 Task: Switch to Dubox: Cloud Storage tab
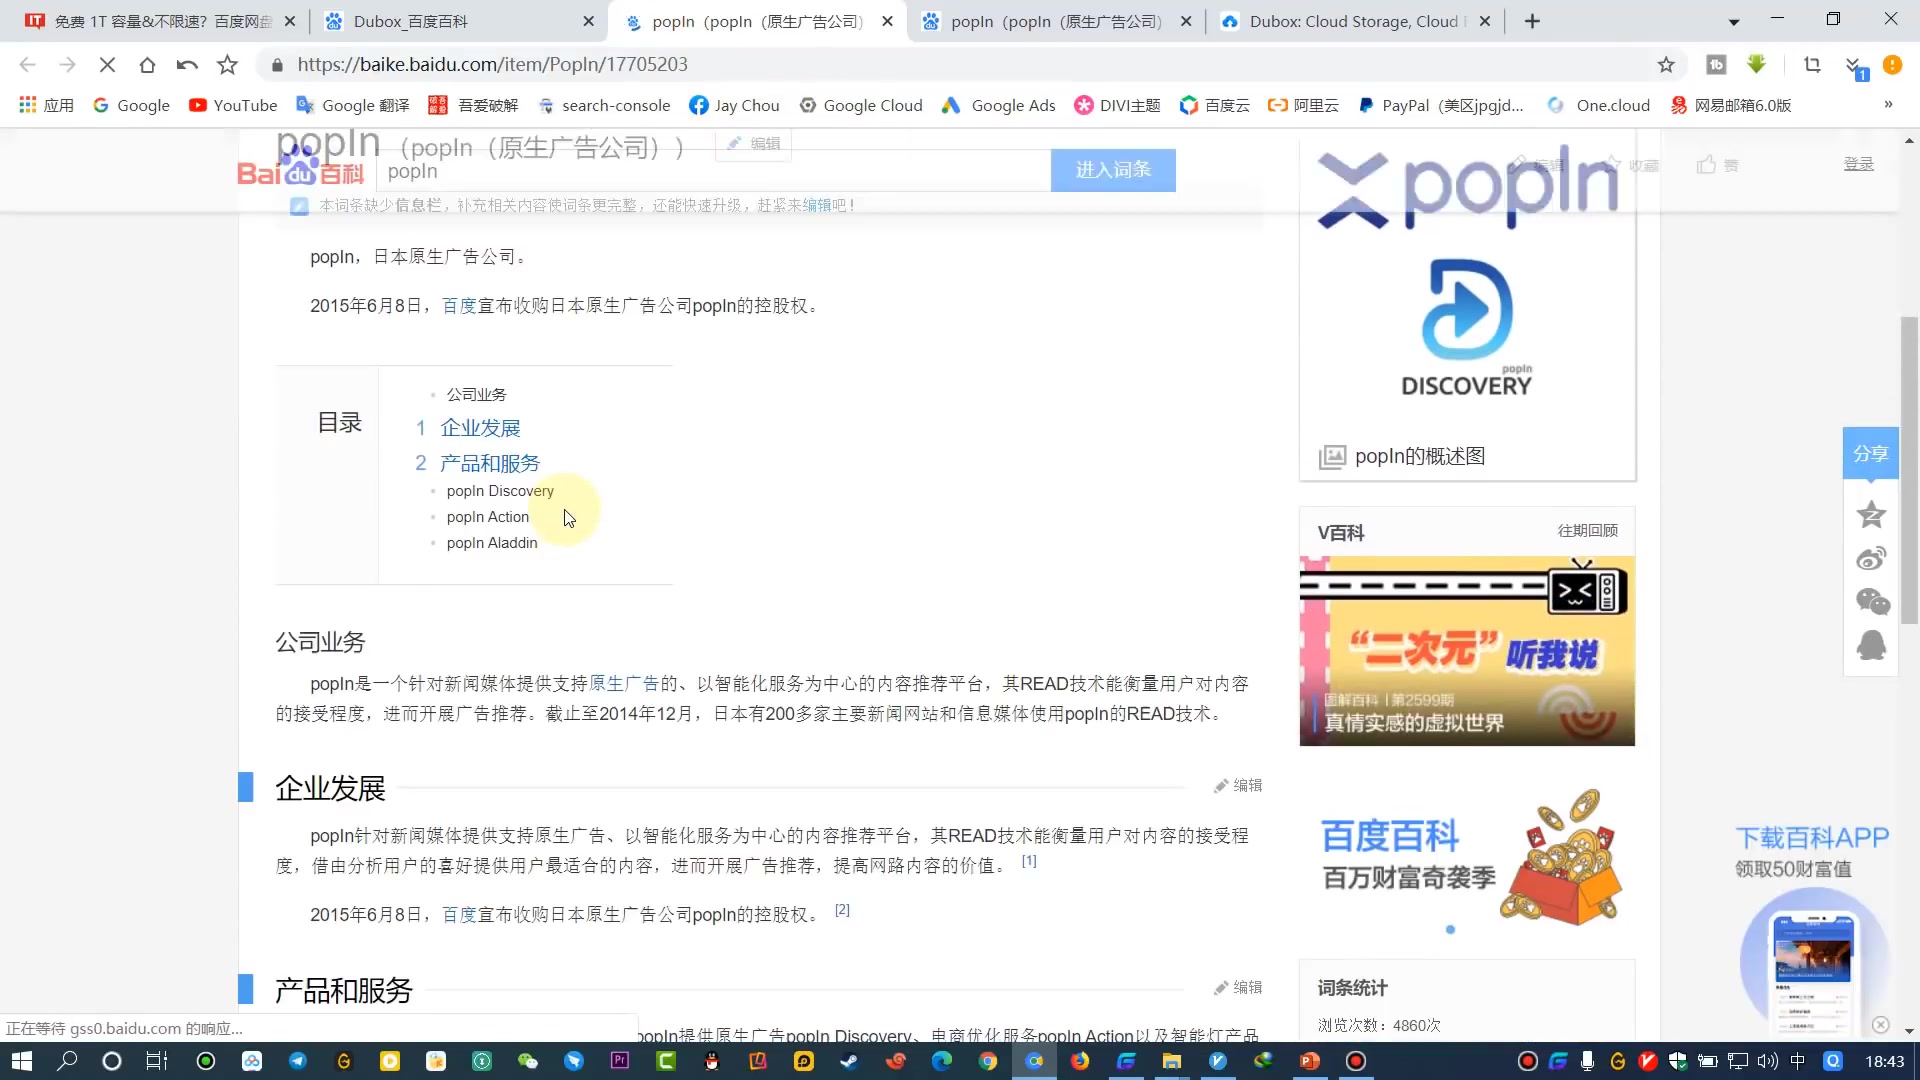click(1355, 21)
